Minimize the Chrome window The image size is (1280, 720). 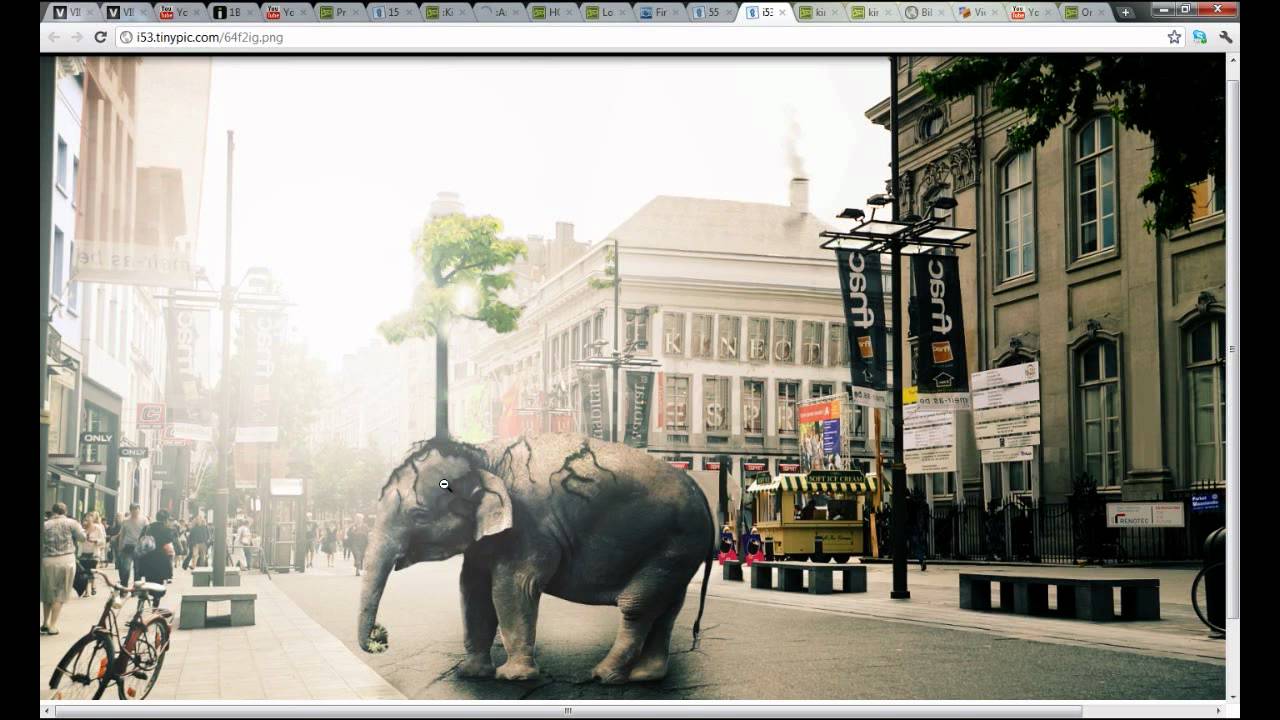click(1163, 9)
